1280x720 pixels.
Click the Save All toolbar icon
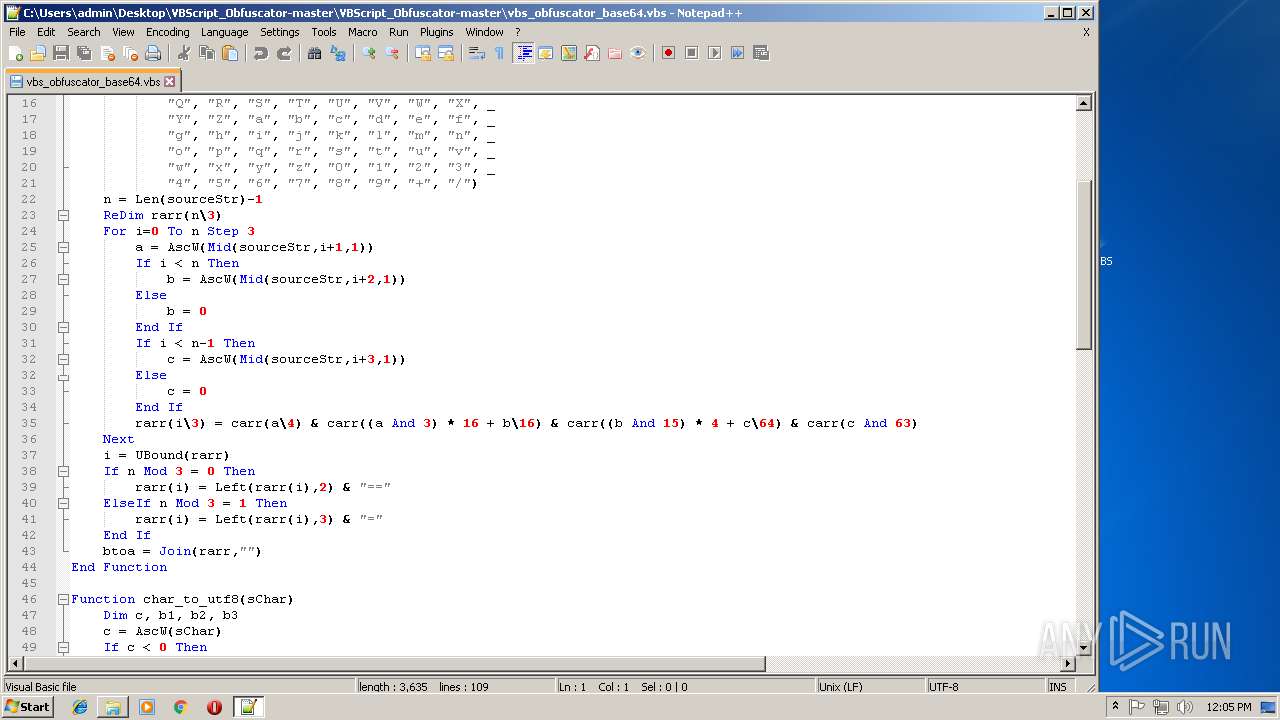[84, 53]
